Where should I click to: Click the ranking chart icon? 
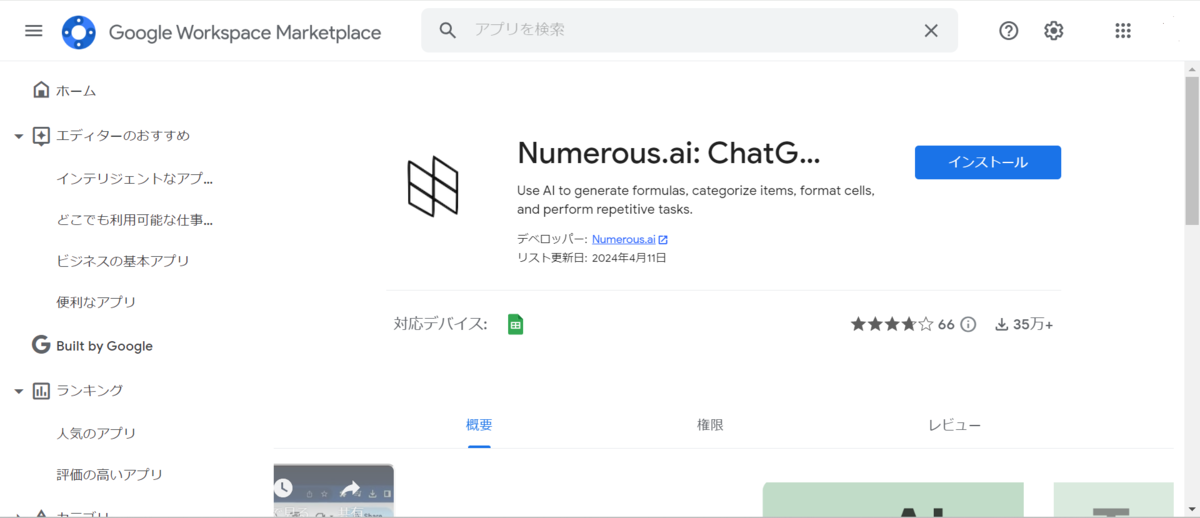pyautogui.click(x=41, y=390)
